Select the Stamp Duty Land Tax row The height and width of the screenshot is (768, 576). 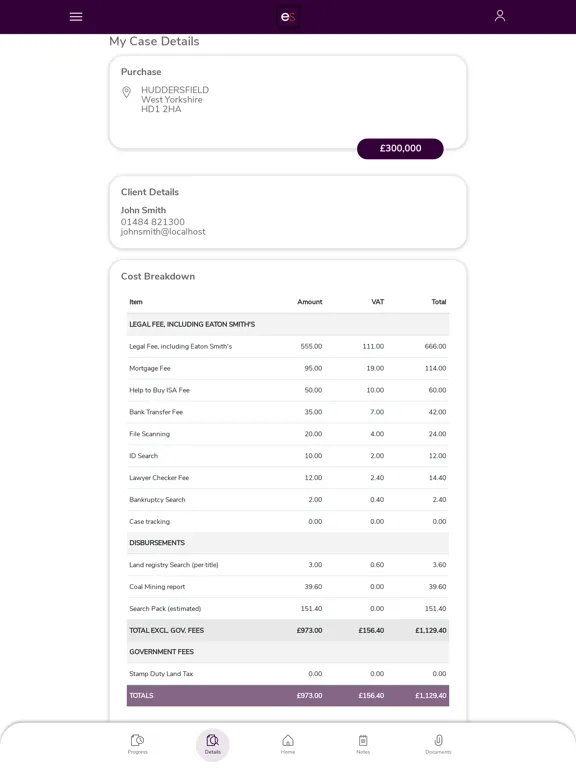pos(288,674)
